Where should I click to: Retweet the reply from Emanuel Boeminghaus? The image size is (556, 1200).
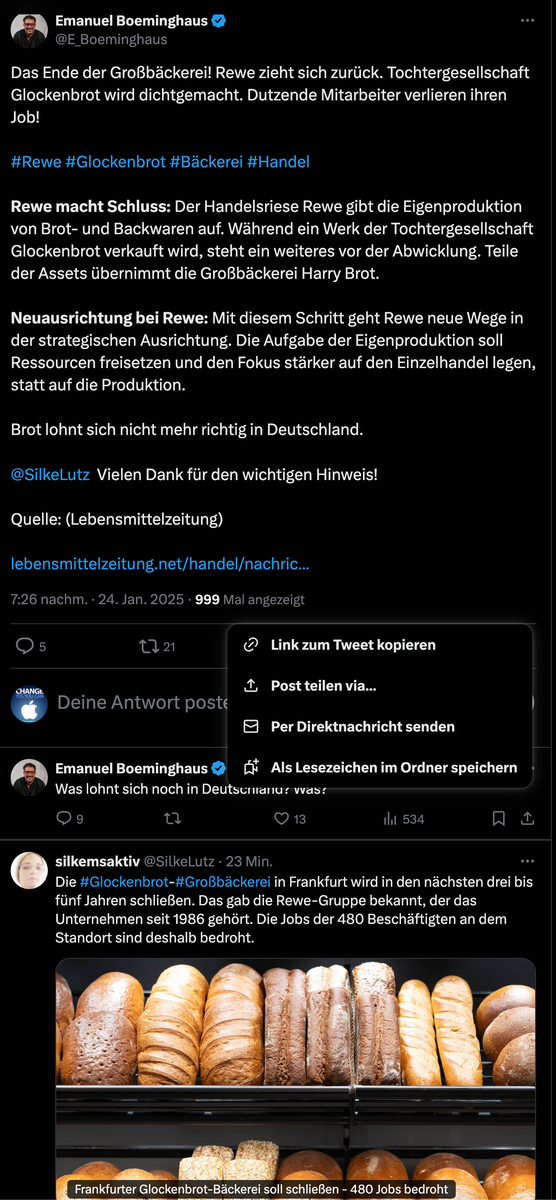pos(172,818)
